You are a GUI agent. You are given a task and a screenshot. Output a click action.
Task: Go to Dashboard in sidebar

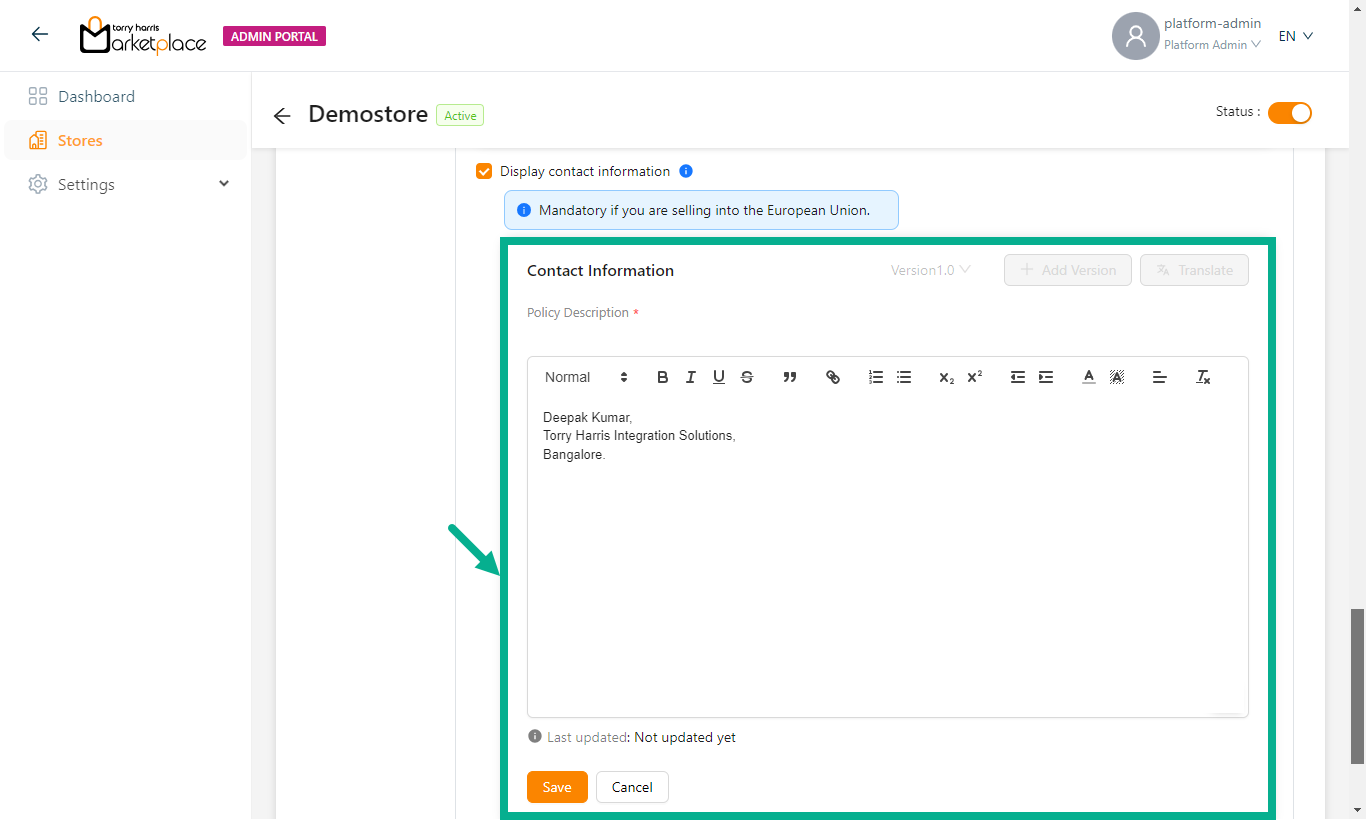coord(96,96)
